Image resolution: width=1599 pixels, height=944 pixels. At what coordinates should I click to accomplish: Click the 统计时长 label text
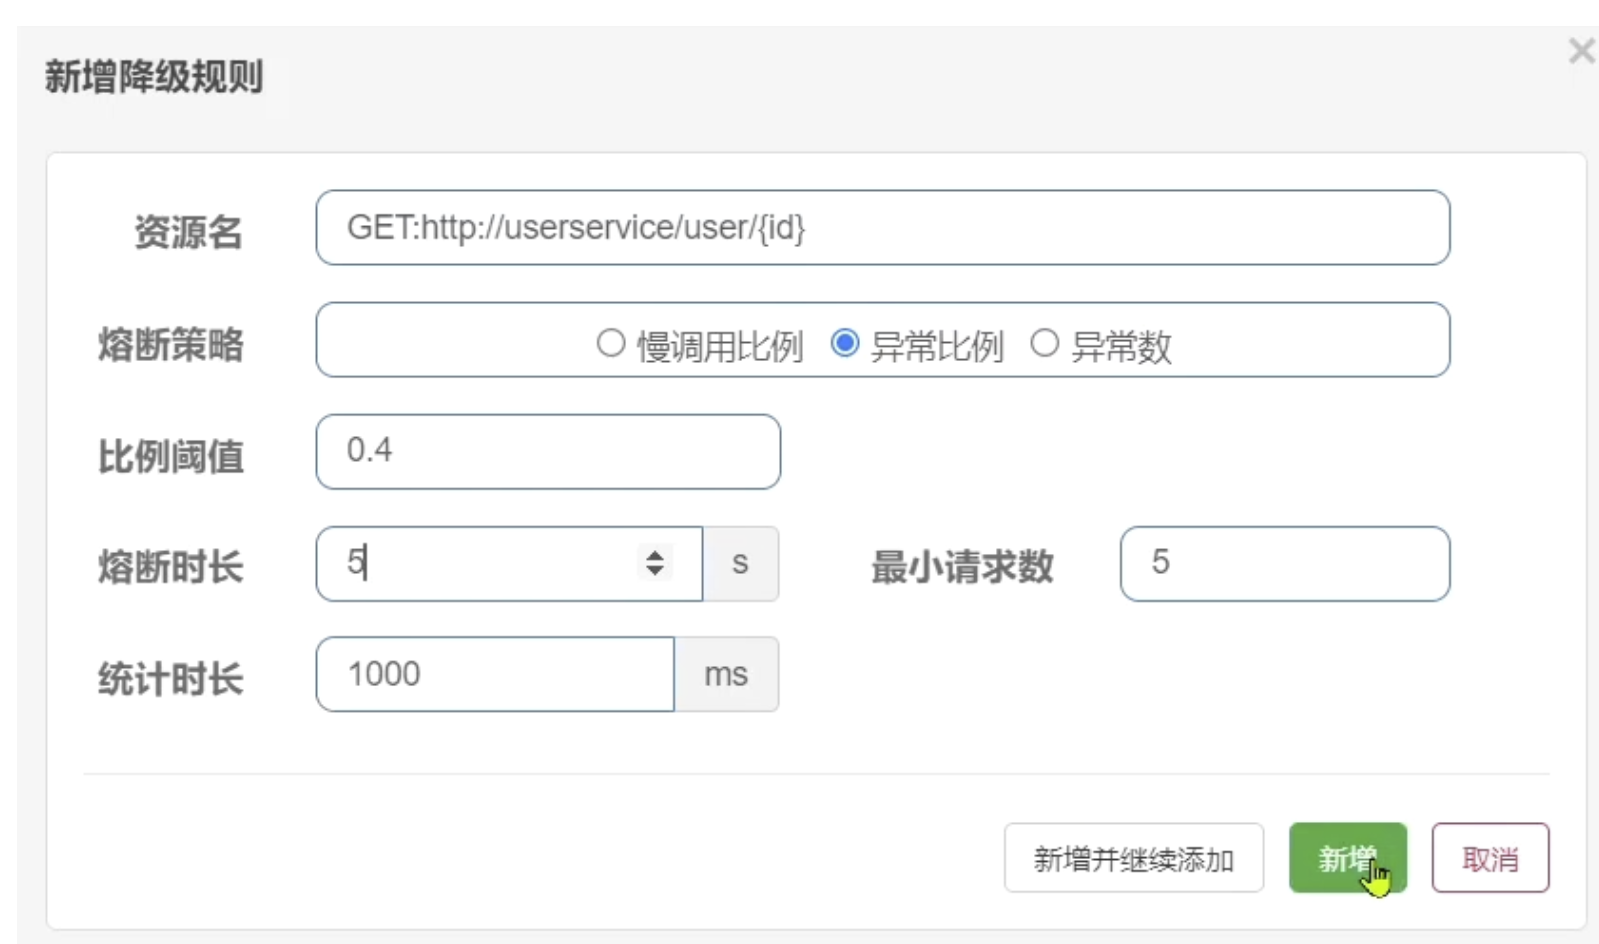coord(171,679)
